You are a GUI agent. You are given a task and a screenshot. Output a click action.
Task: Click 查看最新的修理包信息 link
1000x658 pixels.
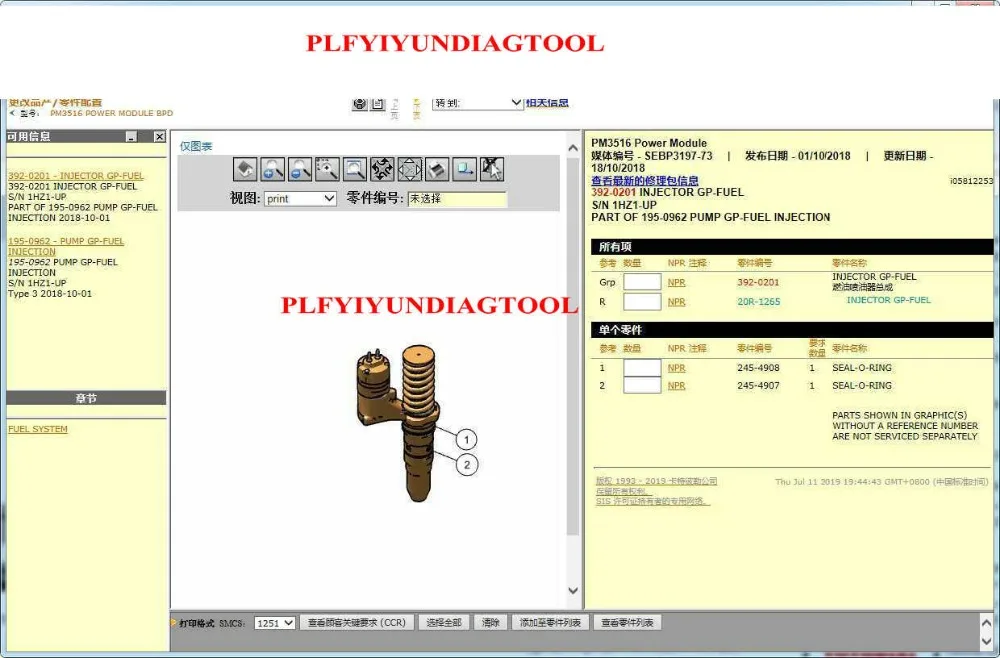645,180
